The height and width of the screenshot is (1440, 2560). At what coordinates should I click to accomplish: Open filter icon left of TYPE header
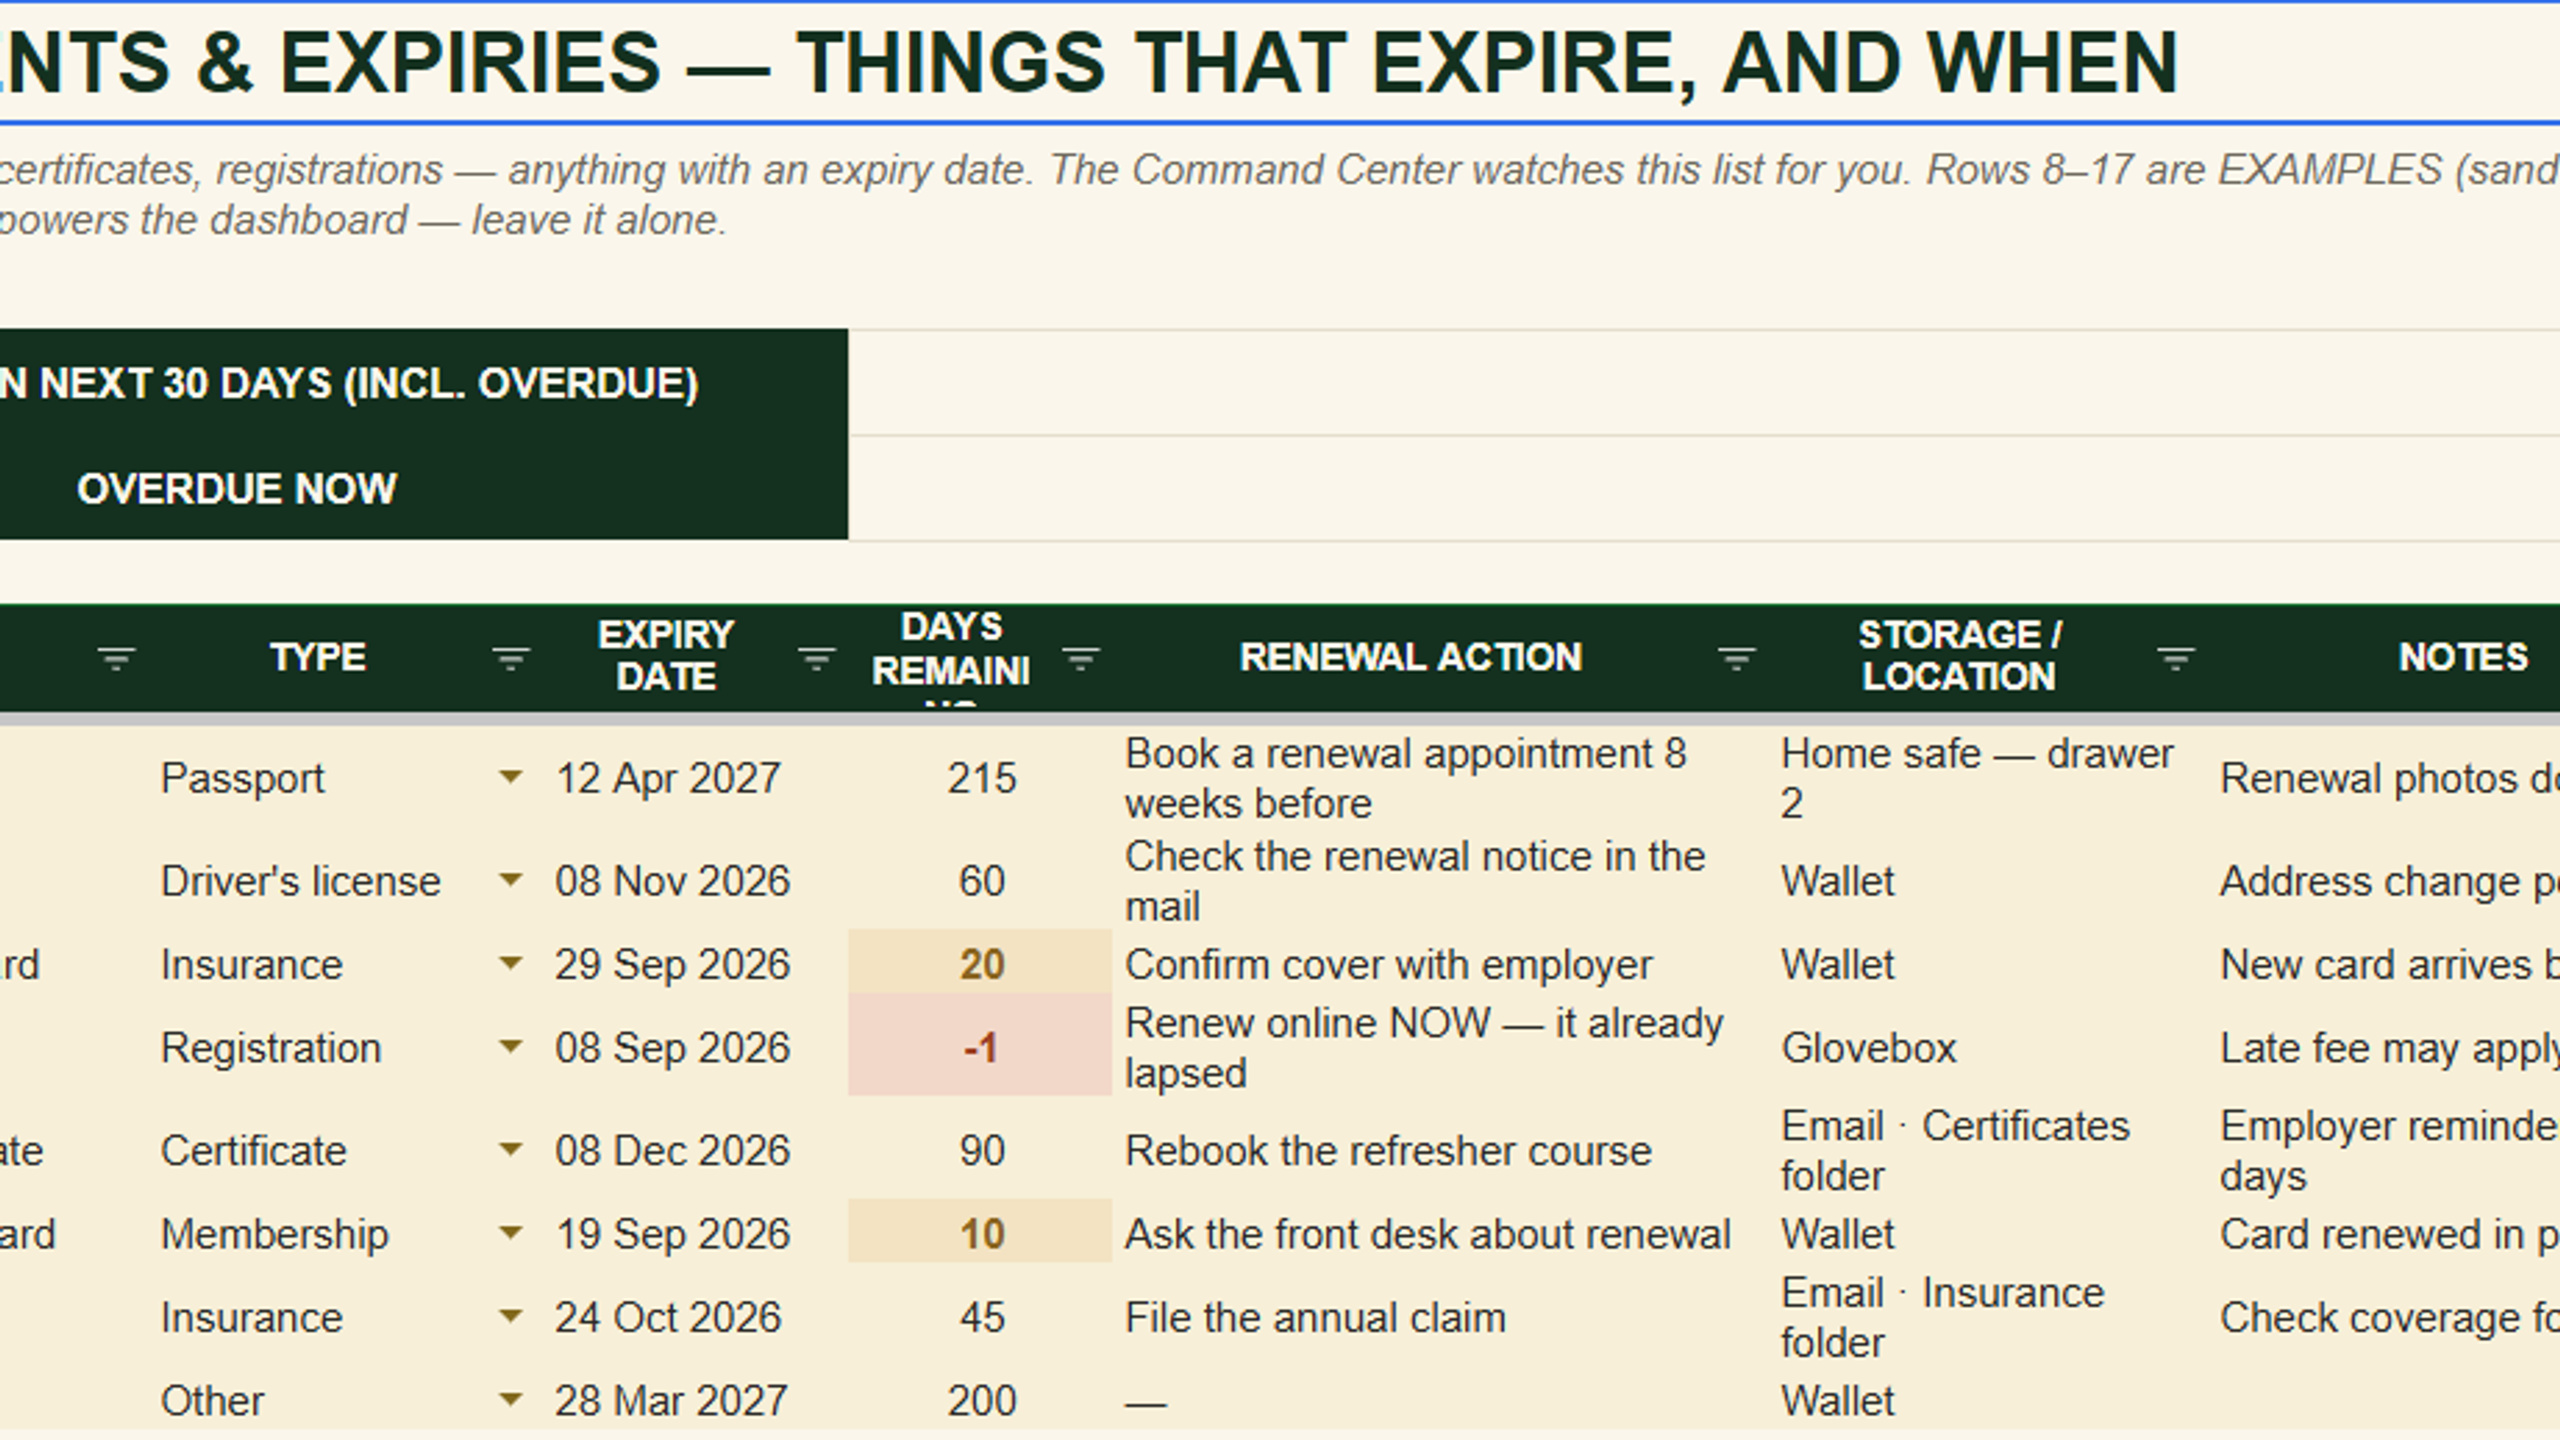point(116,658)
